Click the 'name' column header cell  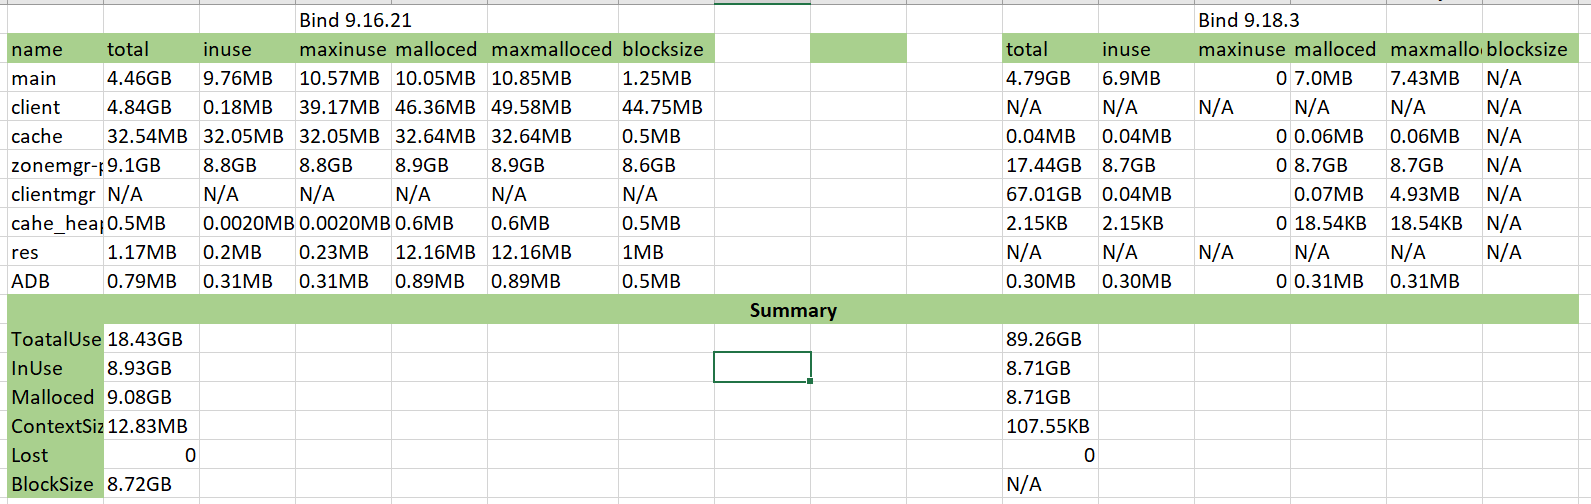tap(55, 49)
